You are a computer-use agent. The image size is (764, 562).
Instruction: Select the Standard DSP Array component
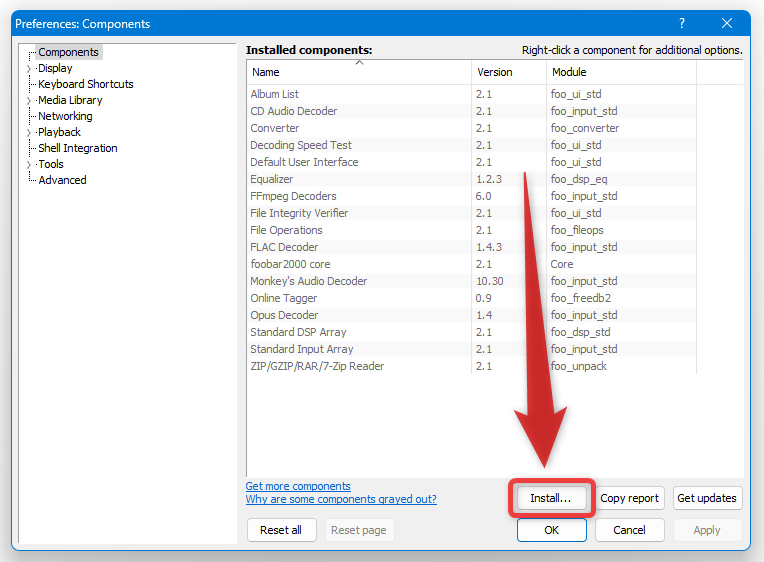(x=471, y=332)
